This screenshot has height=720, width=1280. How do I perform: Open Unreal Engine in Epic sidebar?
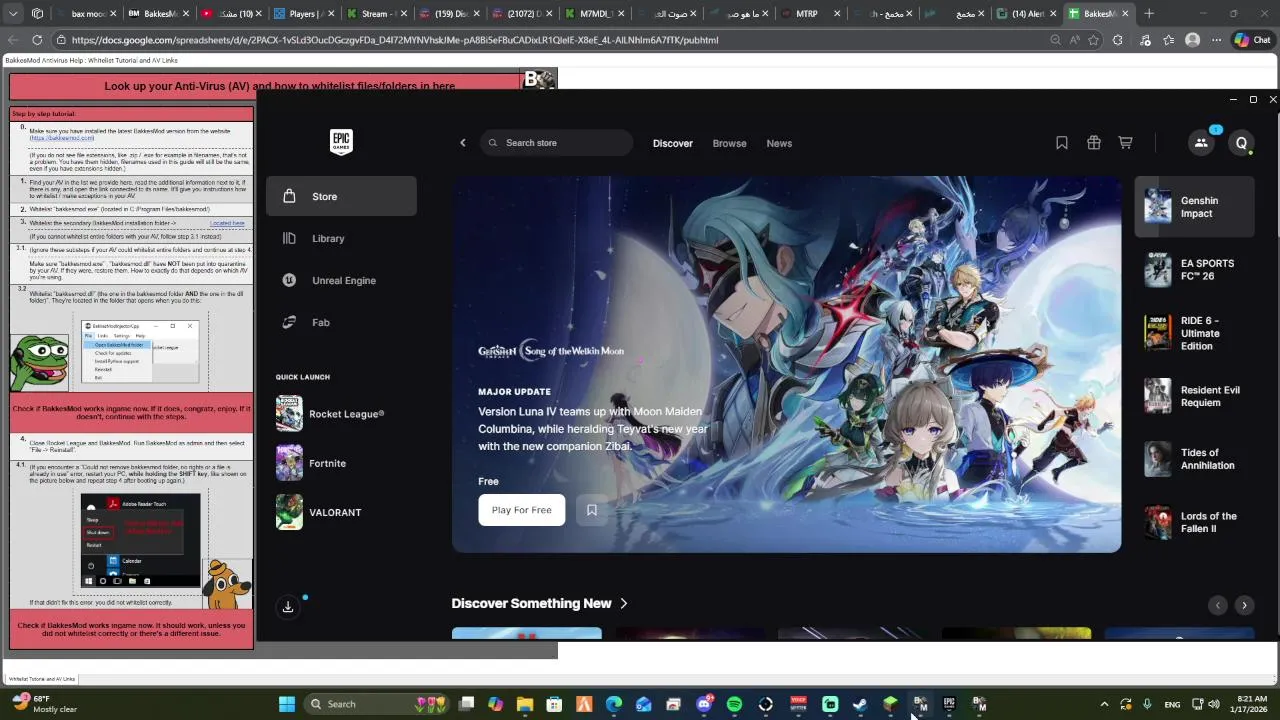pos(341,280)
